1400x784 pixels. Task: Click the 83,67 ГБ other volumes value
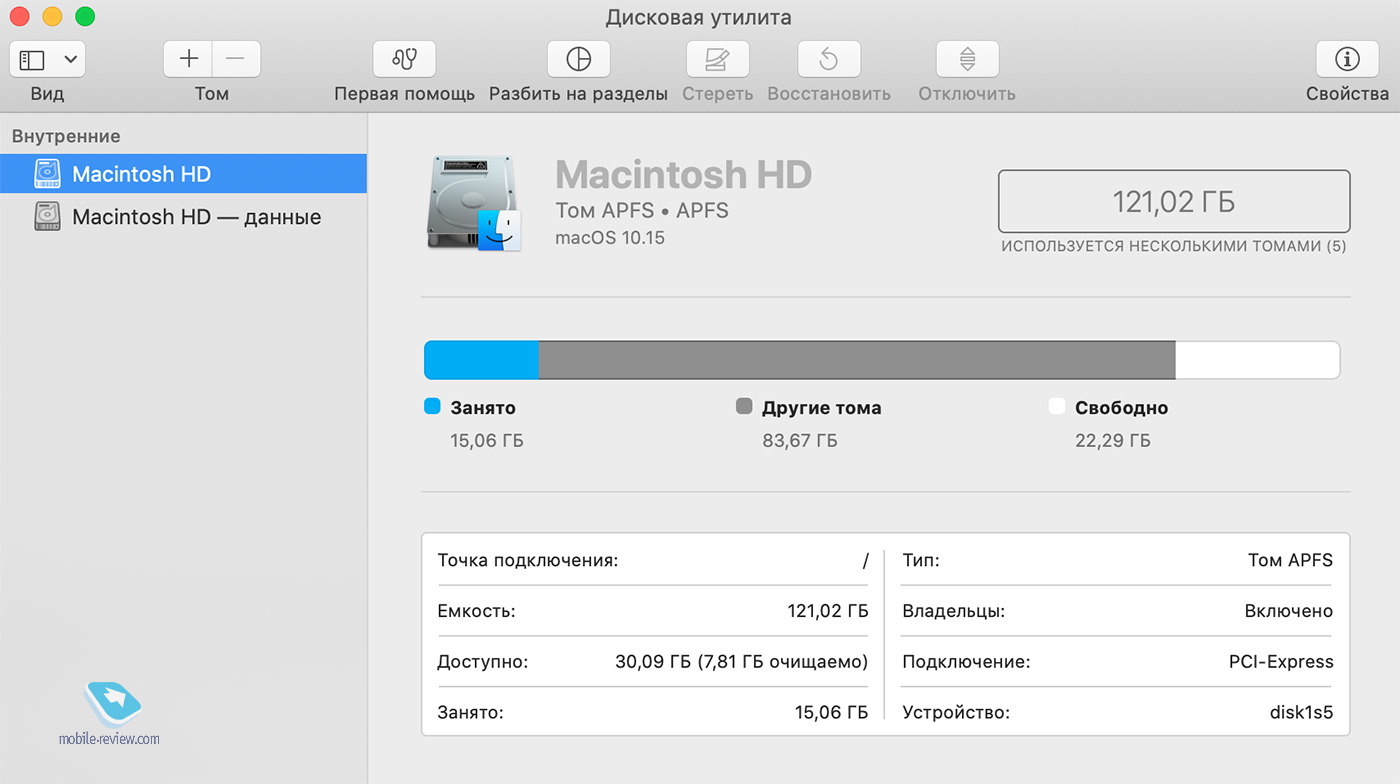click(800, 440)
